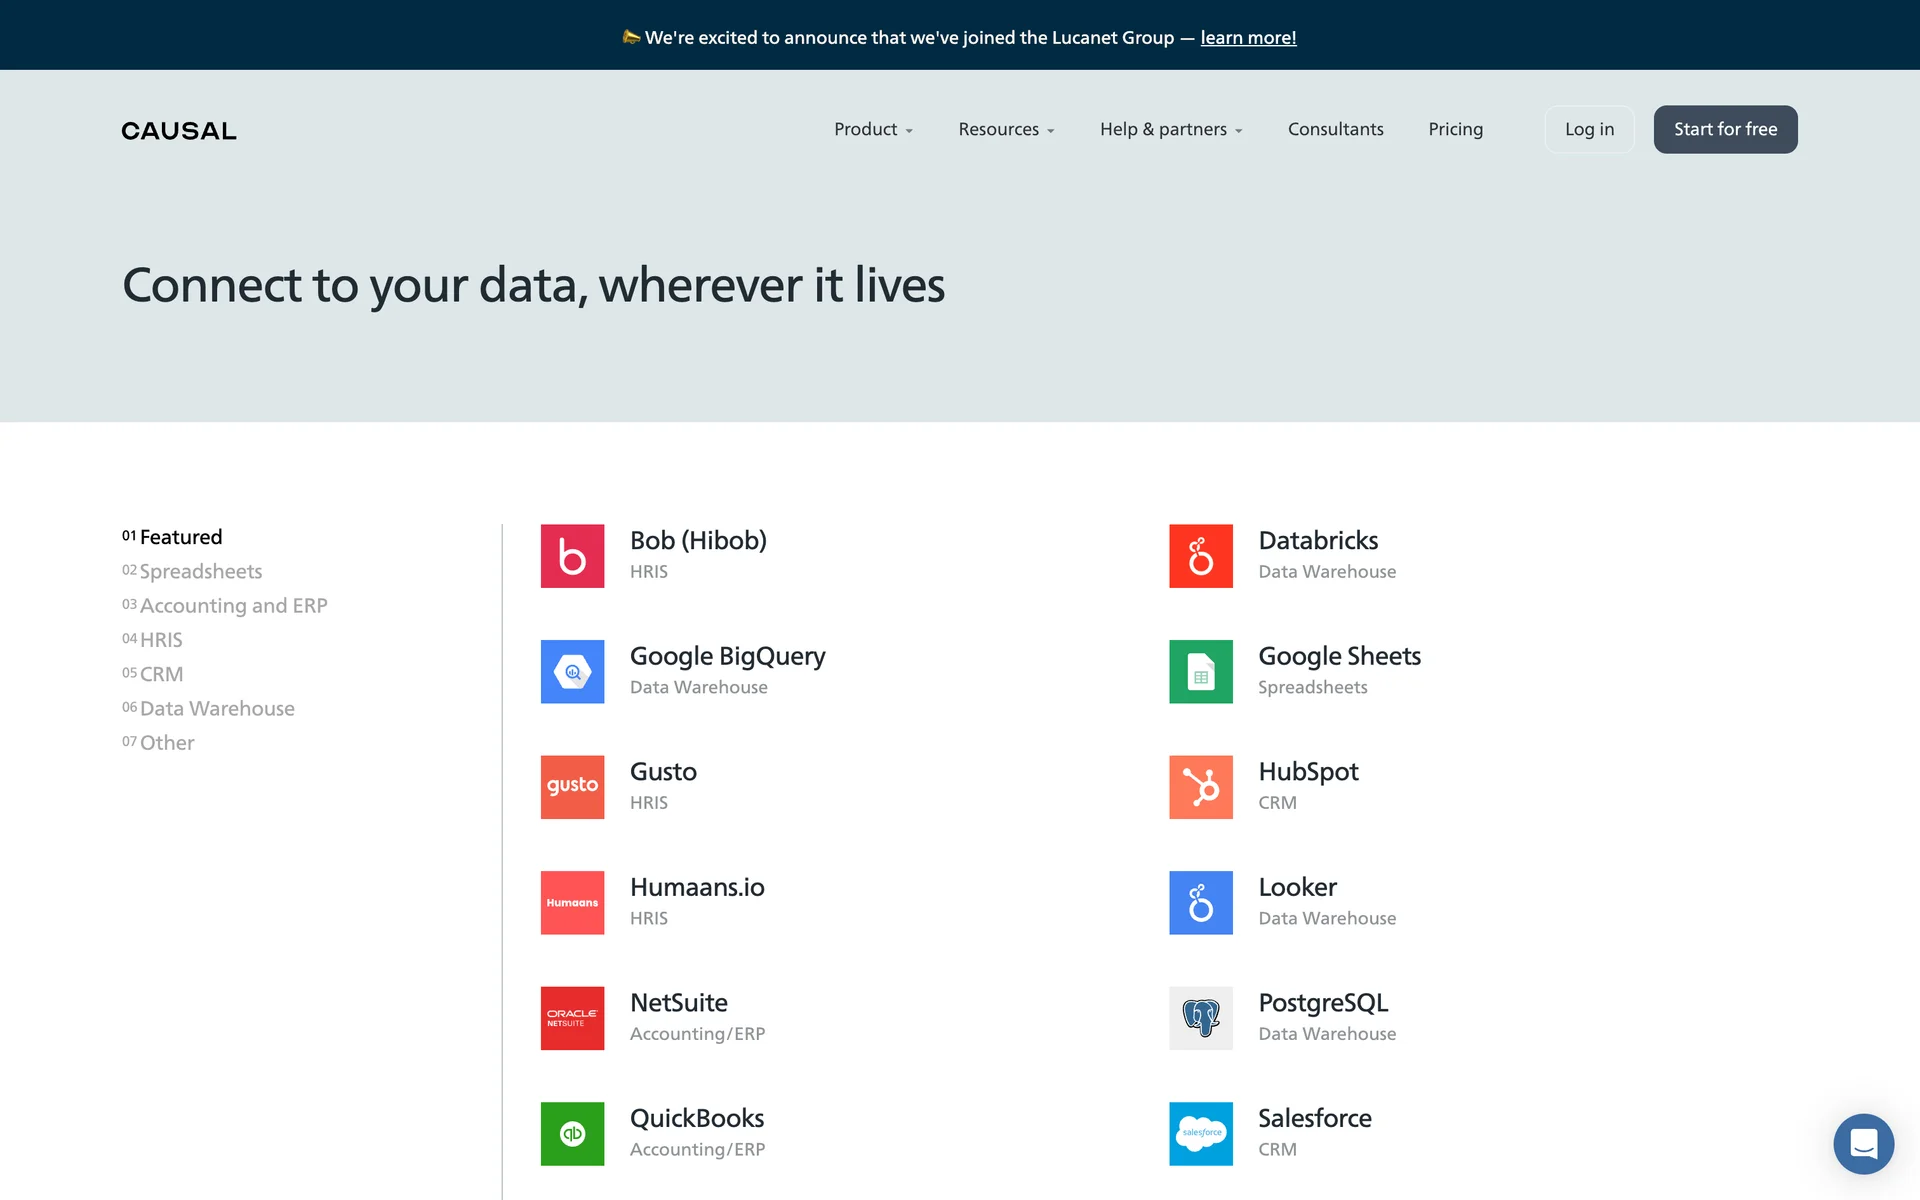Go home via the CAUSAL logo

(x=179, y=131)
